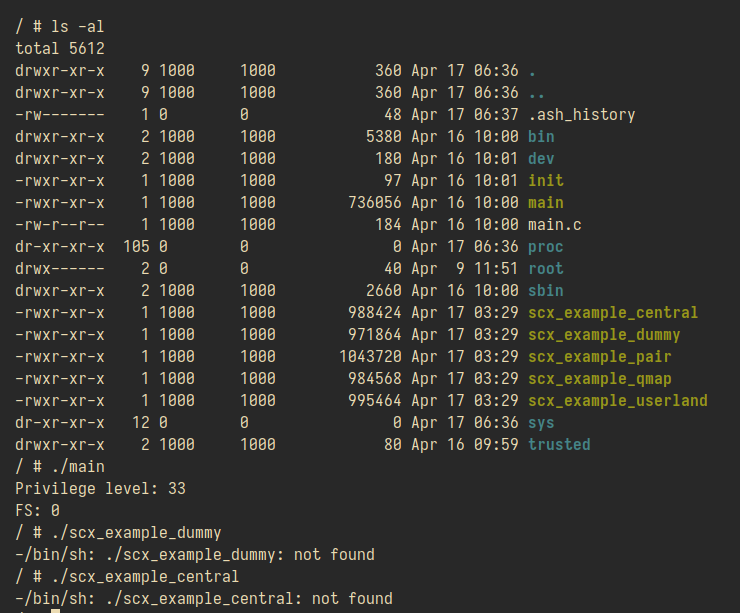
Task: Click the init executable filename
Action: 546,180
